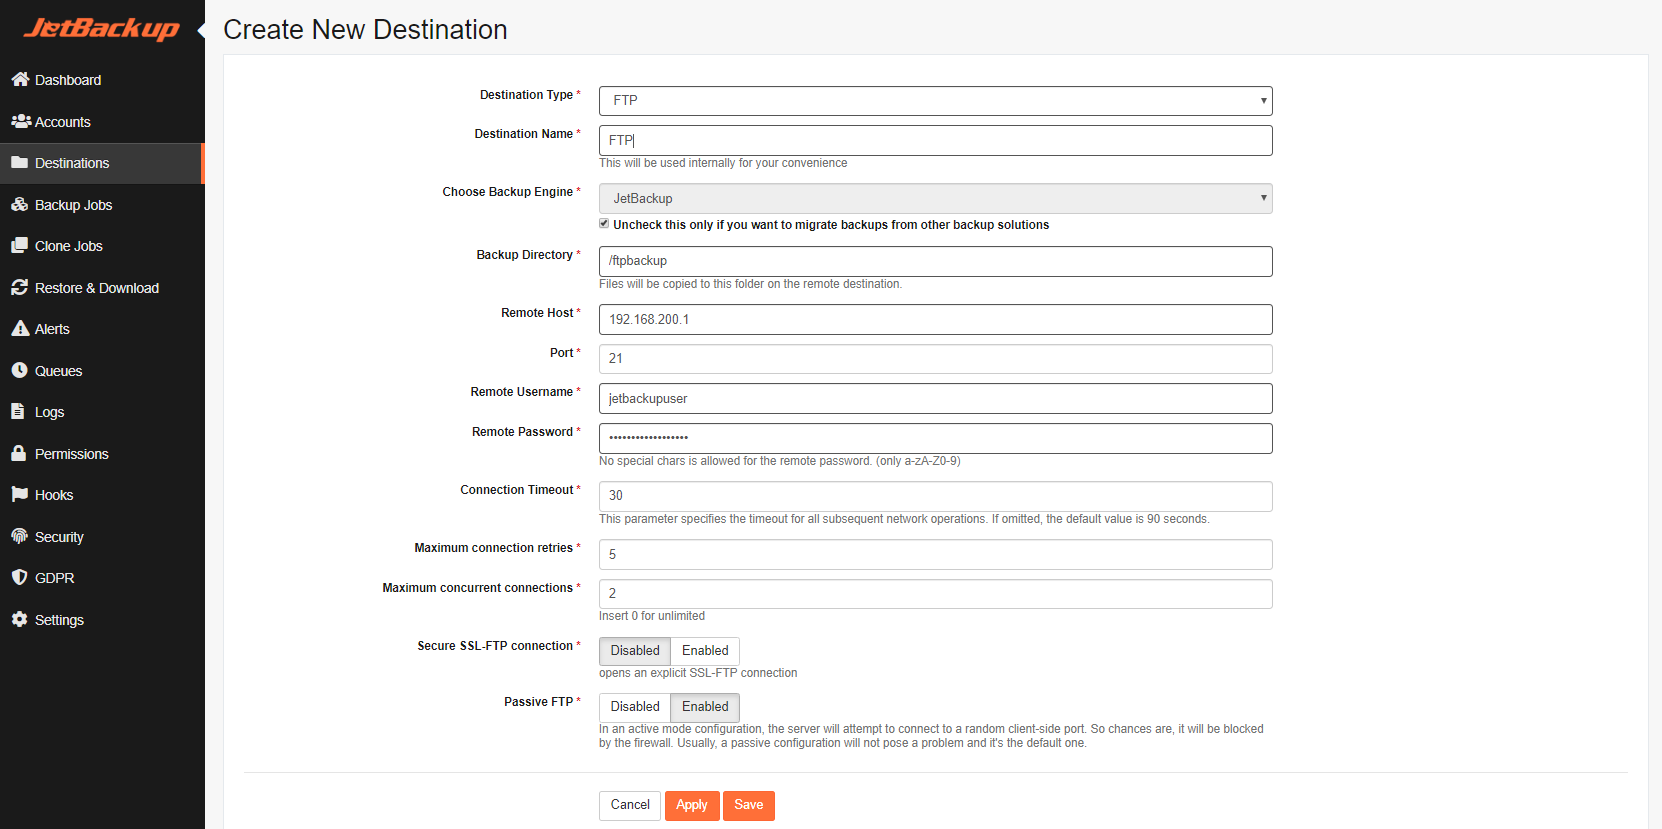This screenshot has height=829, width=1662.
Task: Click the Destinations folder icon
Action: tap(19, 162)
